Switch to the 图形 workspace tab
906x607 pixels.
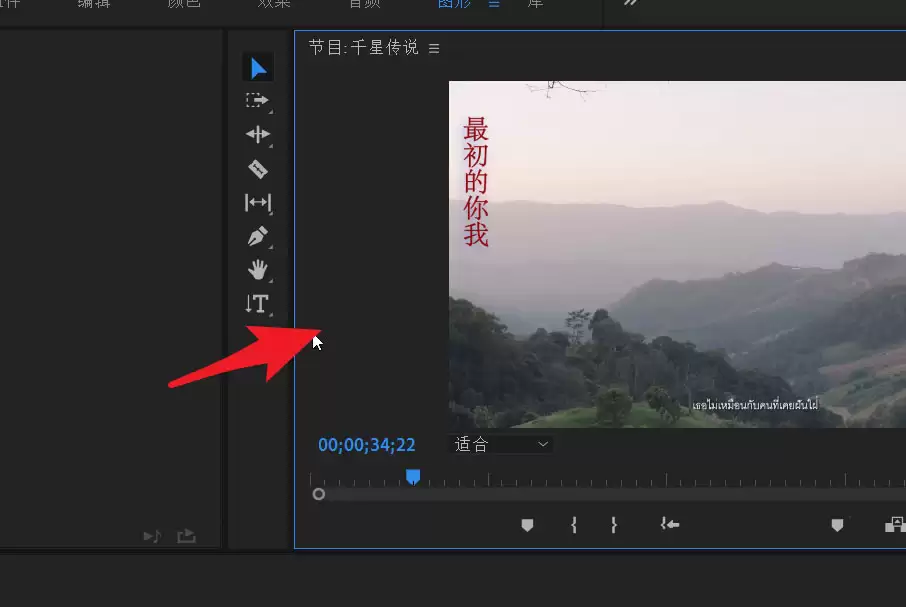(x=454, y=4)
